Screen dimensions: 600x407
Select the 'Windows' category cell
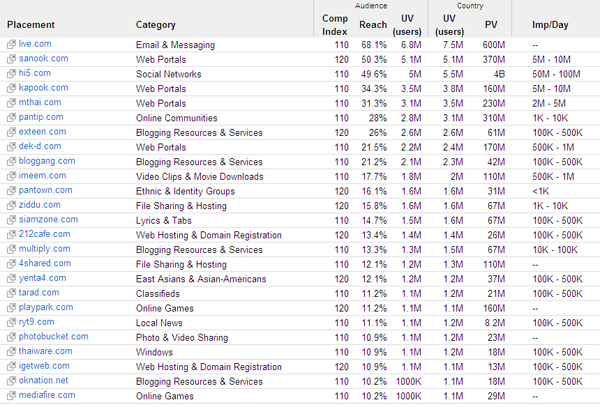click(x=154, y=352)
